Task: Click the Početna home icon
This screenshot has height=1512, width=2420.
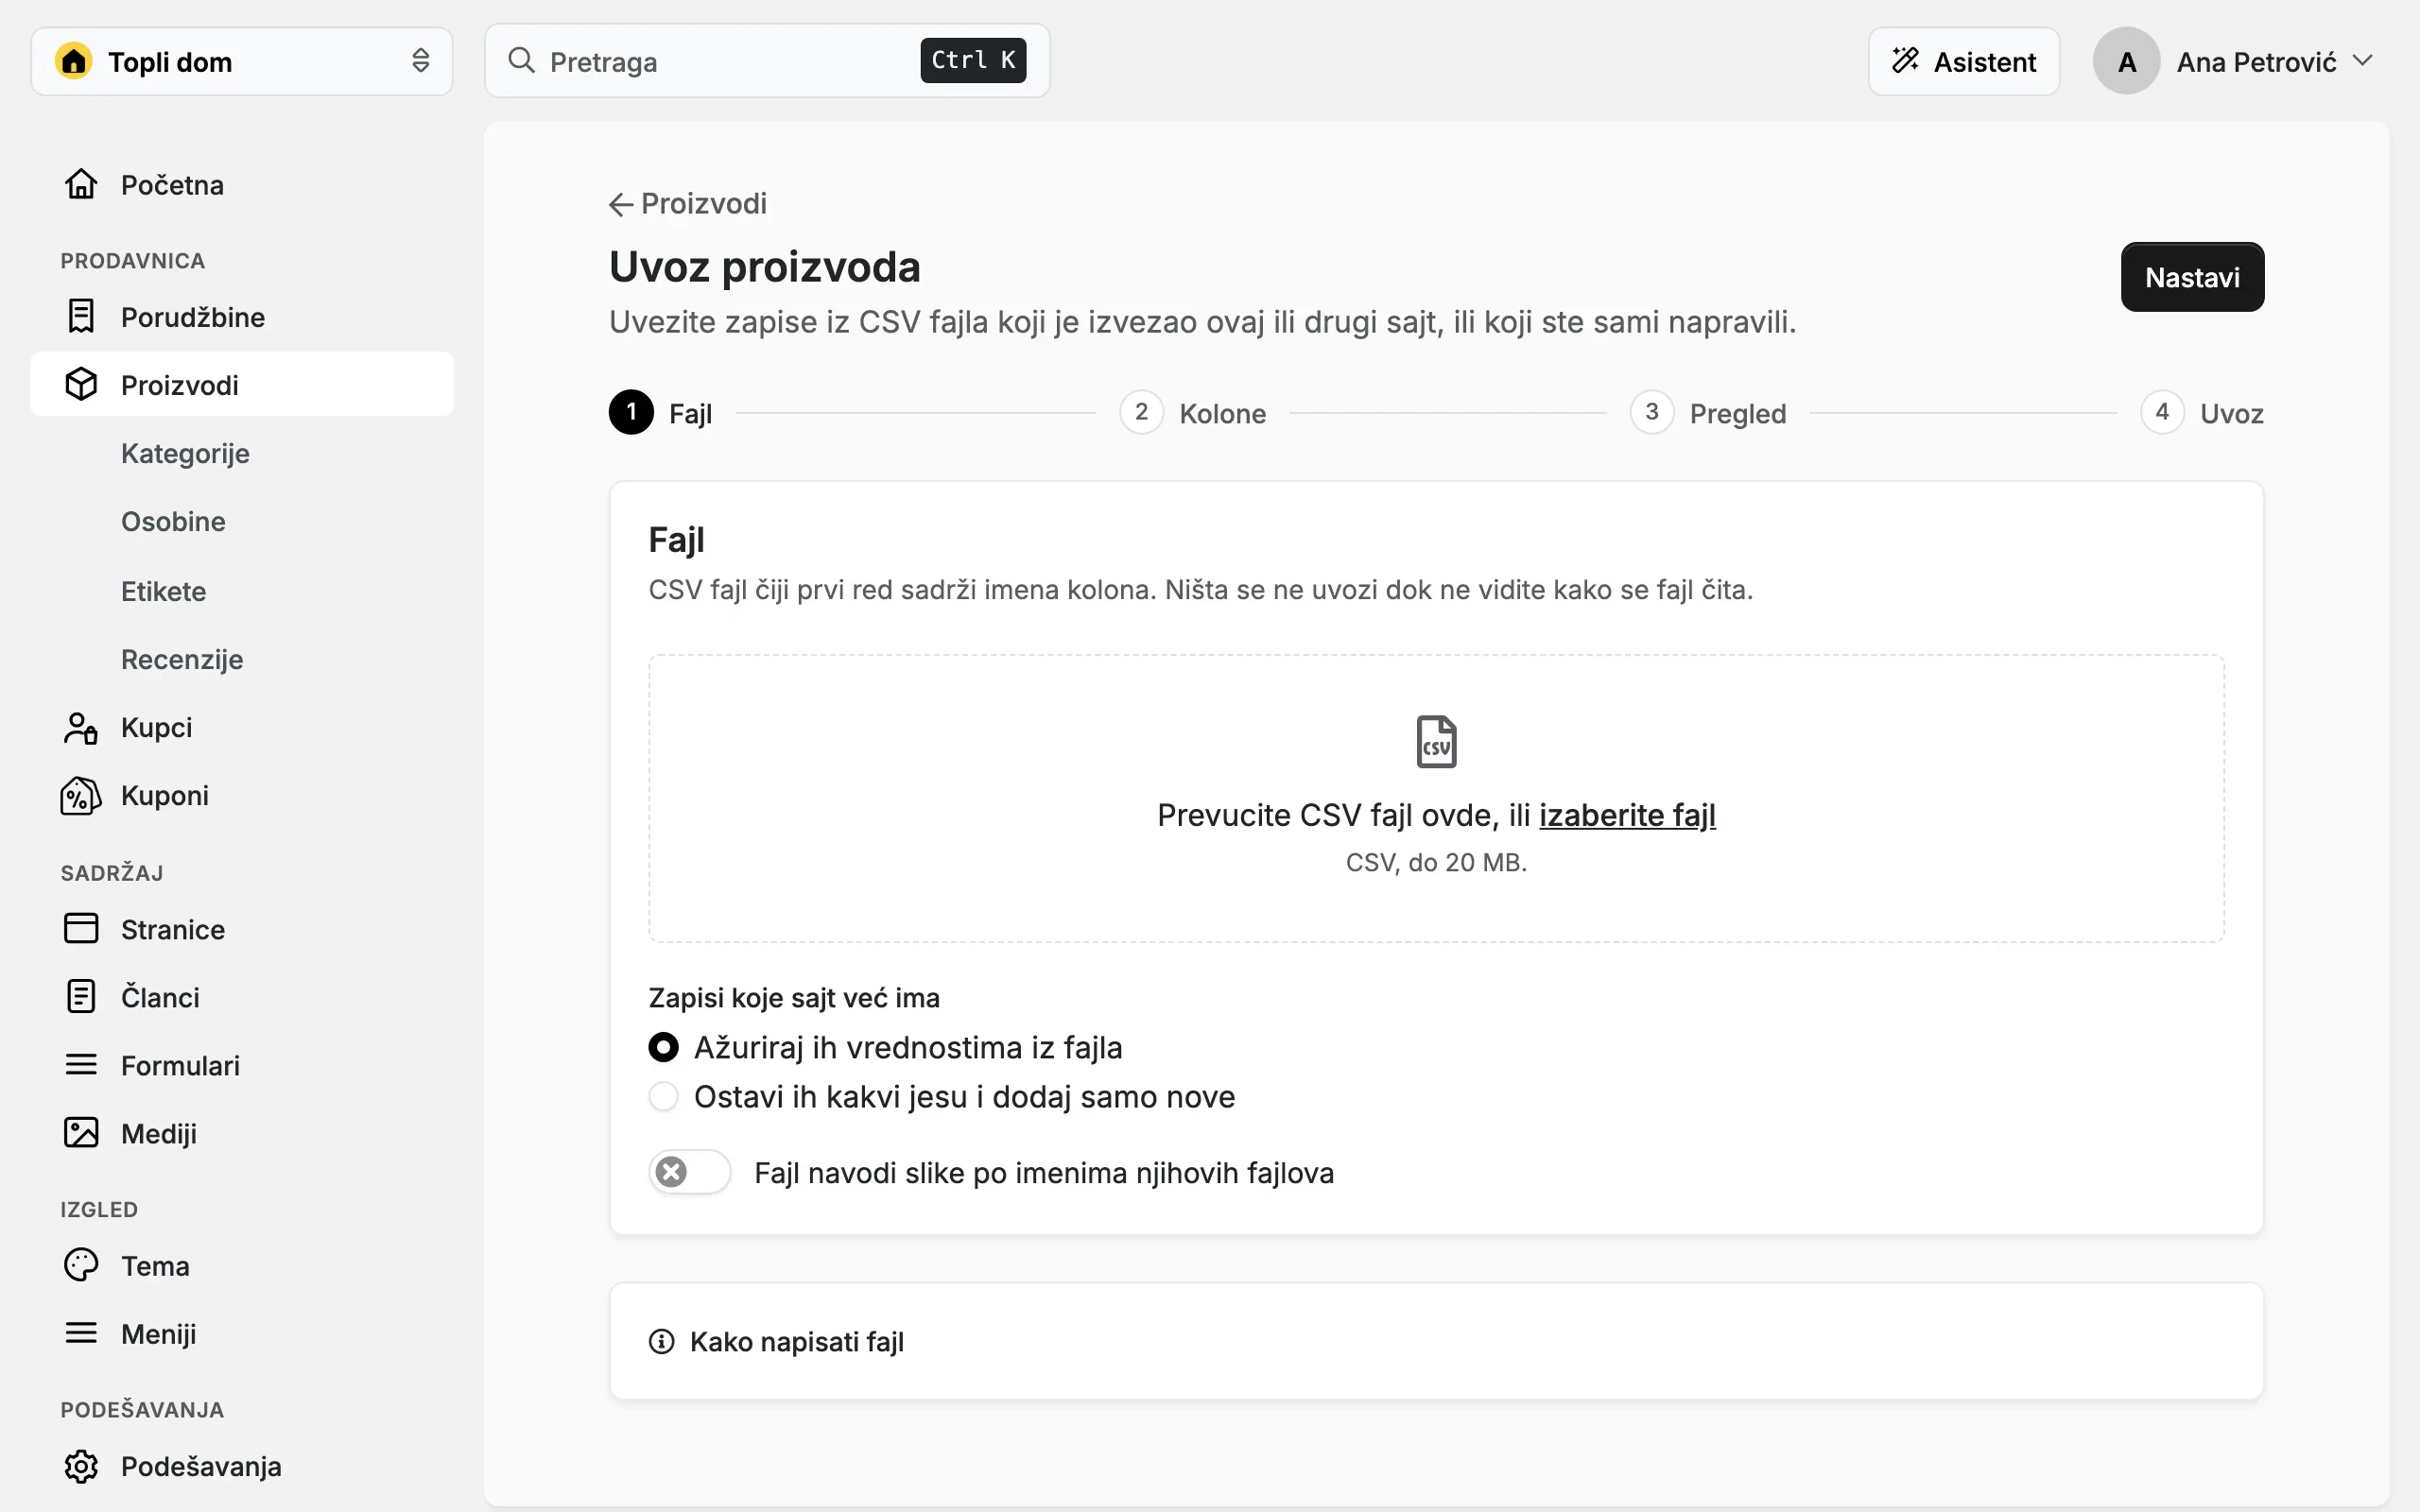Action: coord(81,185)
